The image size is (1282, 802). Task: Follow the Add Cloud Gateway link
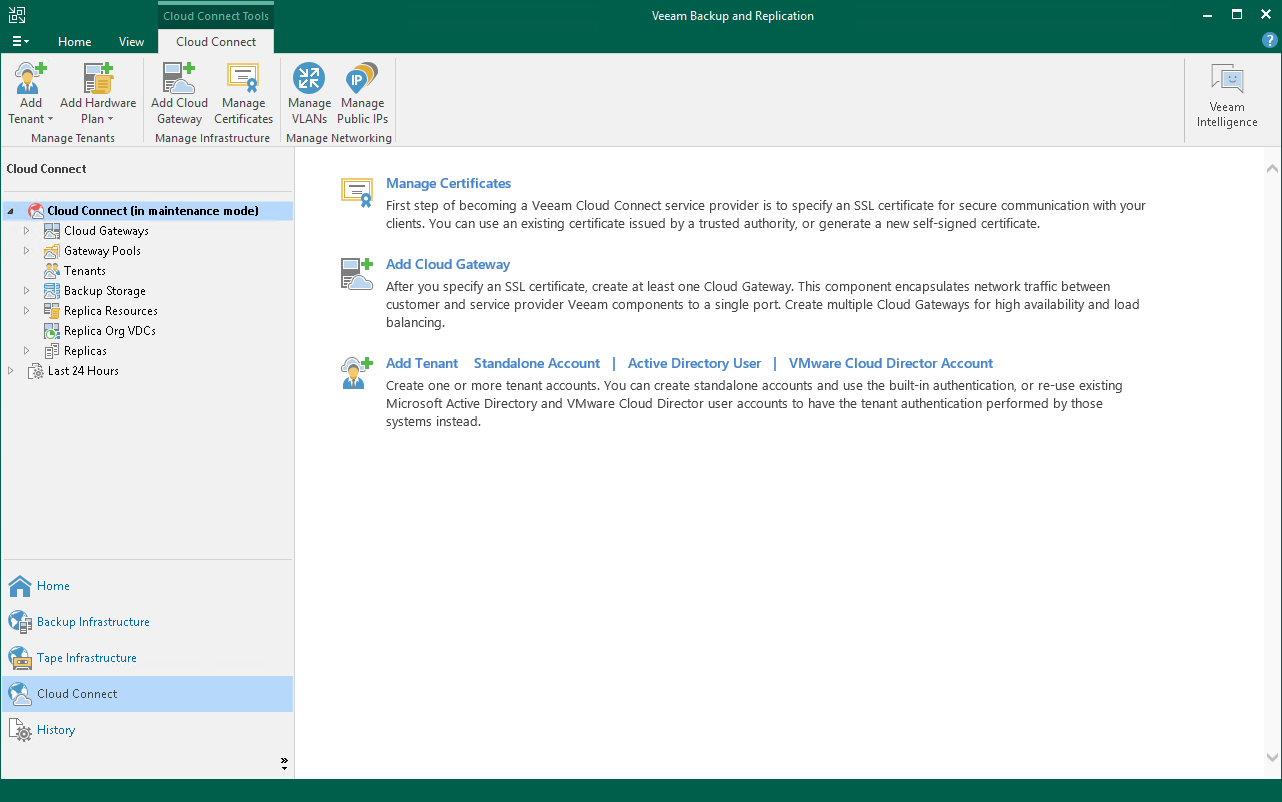coord(448,265)
